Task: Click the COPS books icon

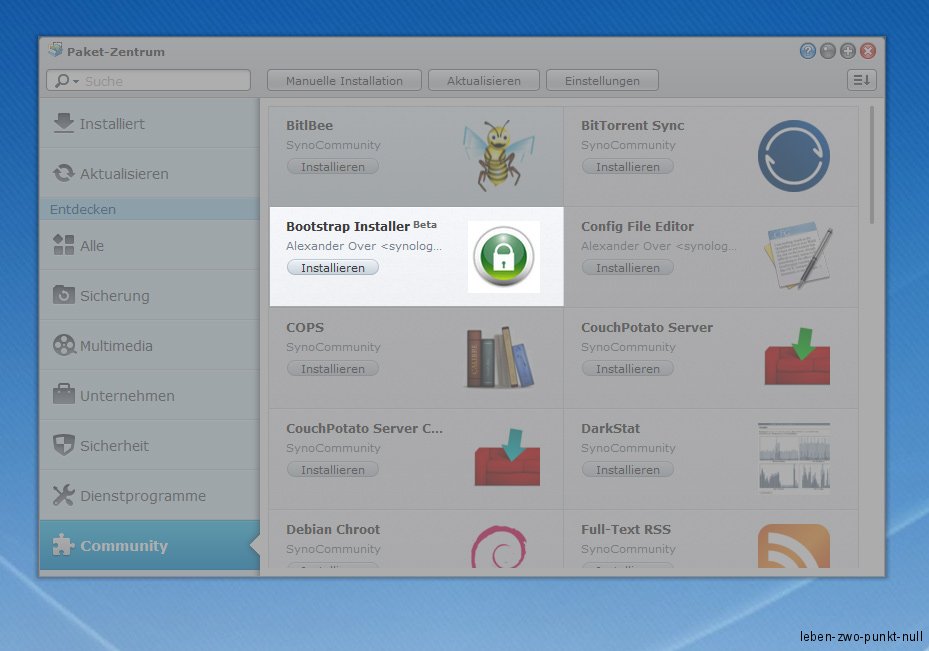Action: tap(500, 357)
